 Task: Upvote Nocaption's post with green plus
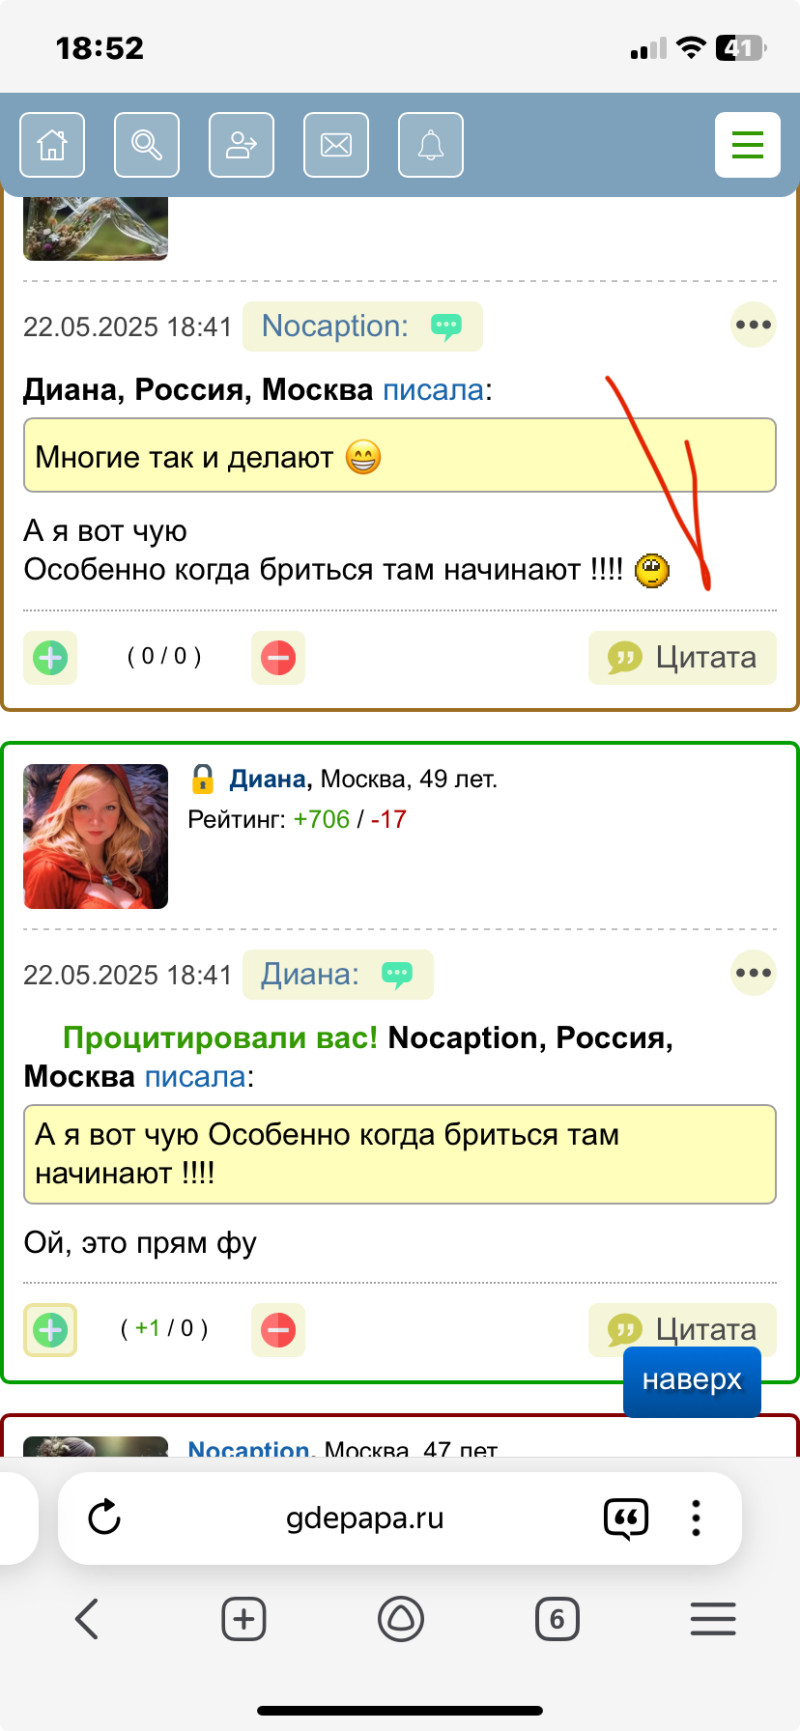pos(50,658)
